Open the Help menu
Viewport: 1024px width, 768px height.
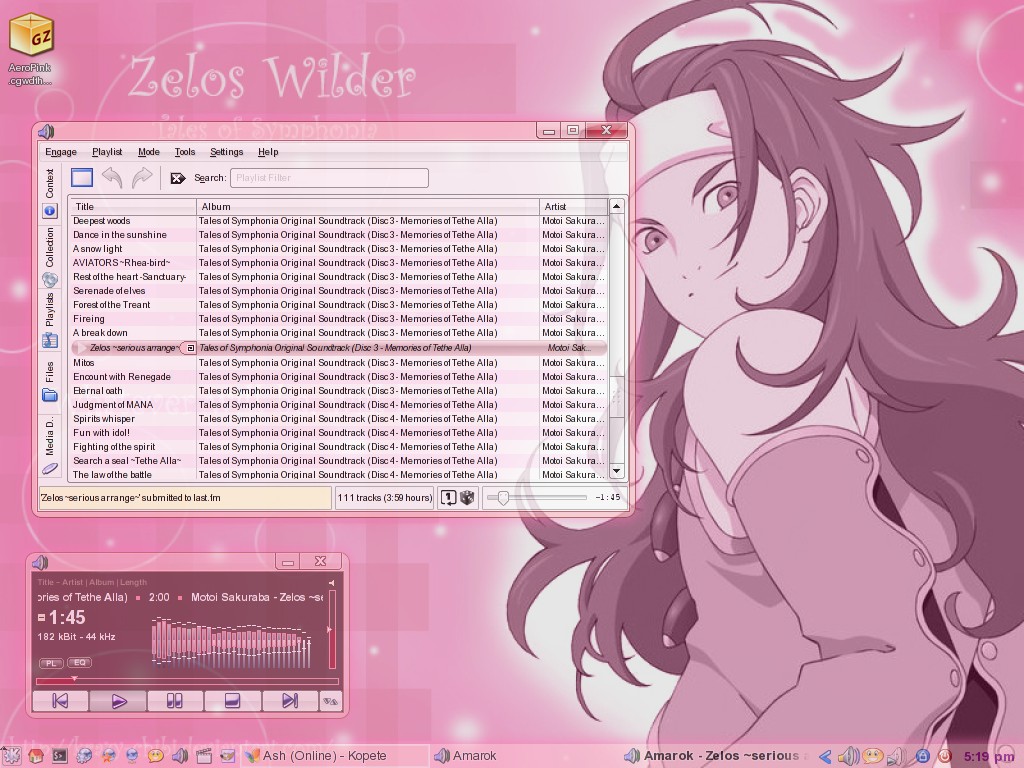pos(268,152)
